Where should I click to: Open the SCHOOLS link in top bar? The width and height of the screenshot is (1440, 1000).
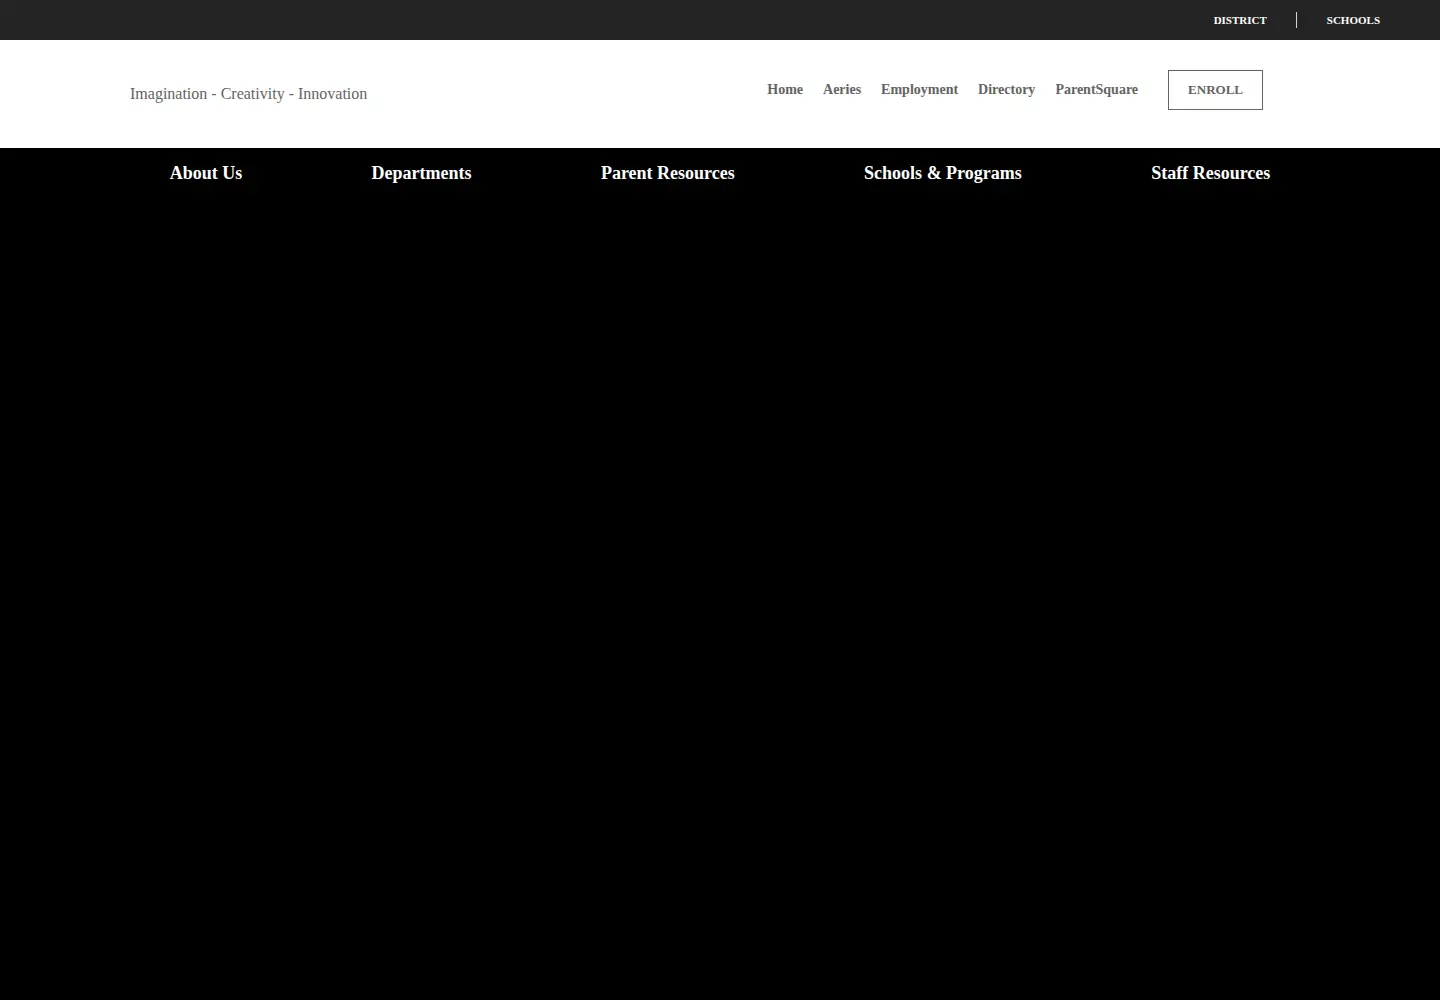pyautogui.click(x=1353, y=20)
